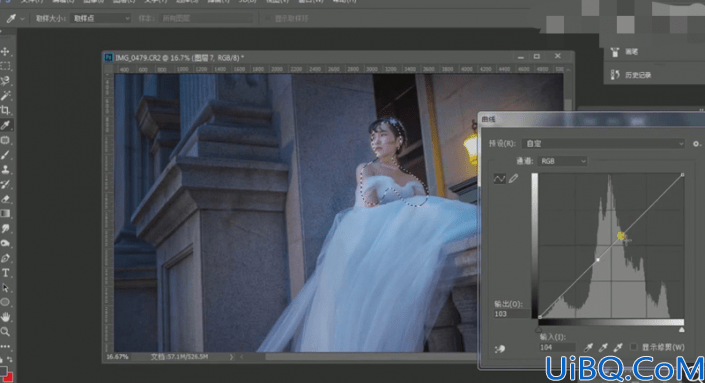
Task: Select the Lasso tool
Action: point(5,81)
